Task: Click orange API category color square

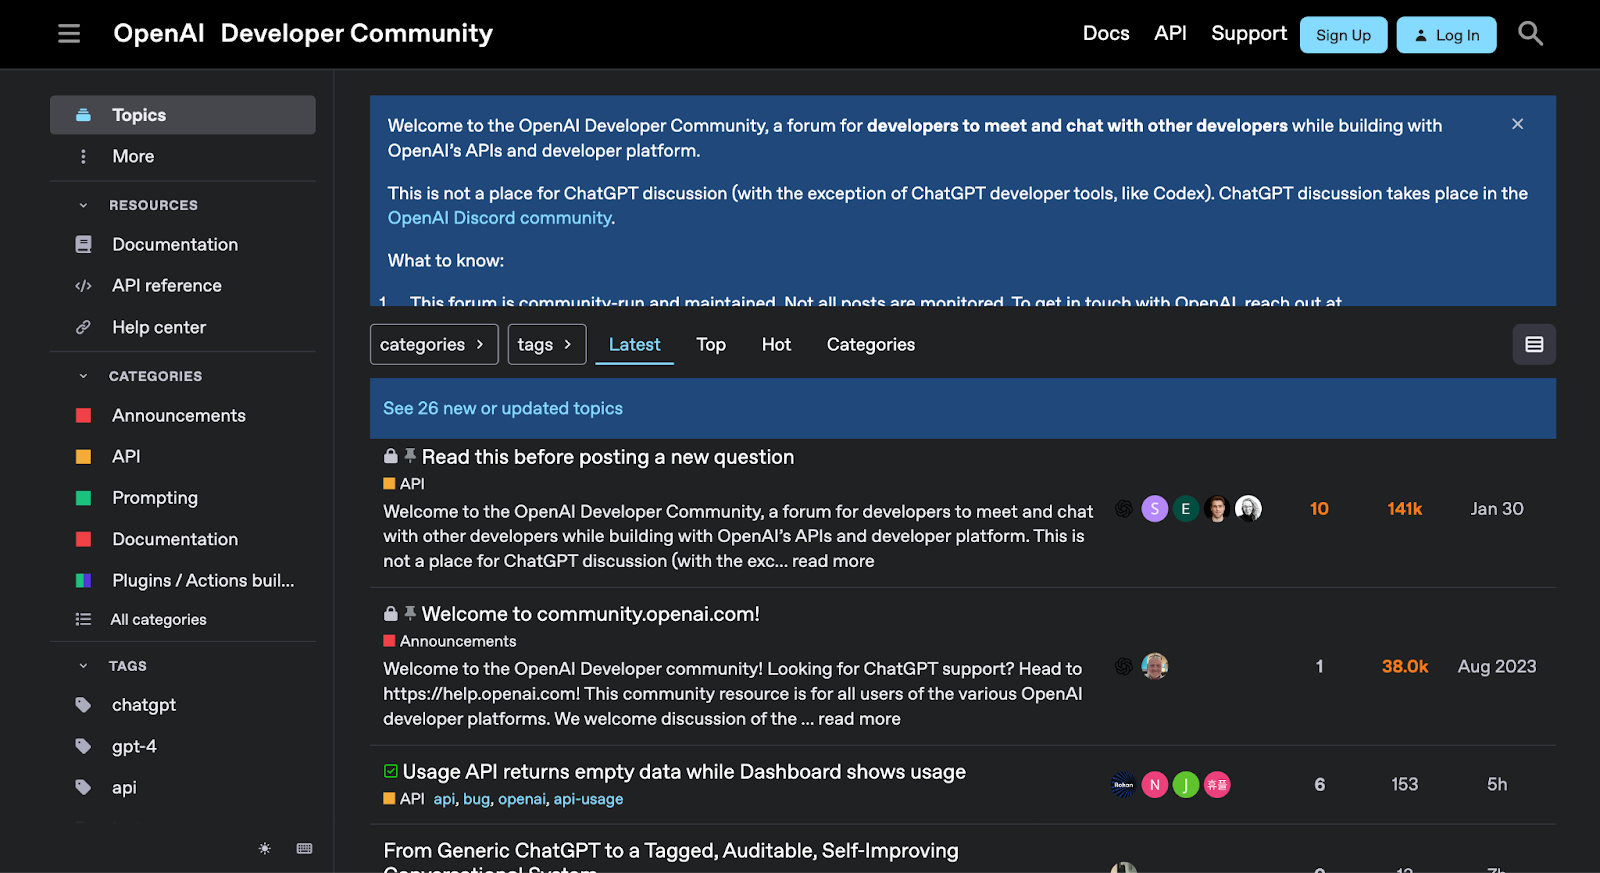Action: [84, 457]
